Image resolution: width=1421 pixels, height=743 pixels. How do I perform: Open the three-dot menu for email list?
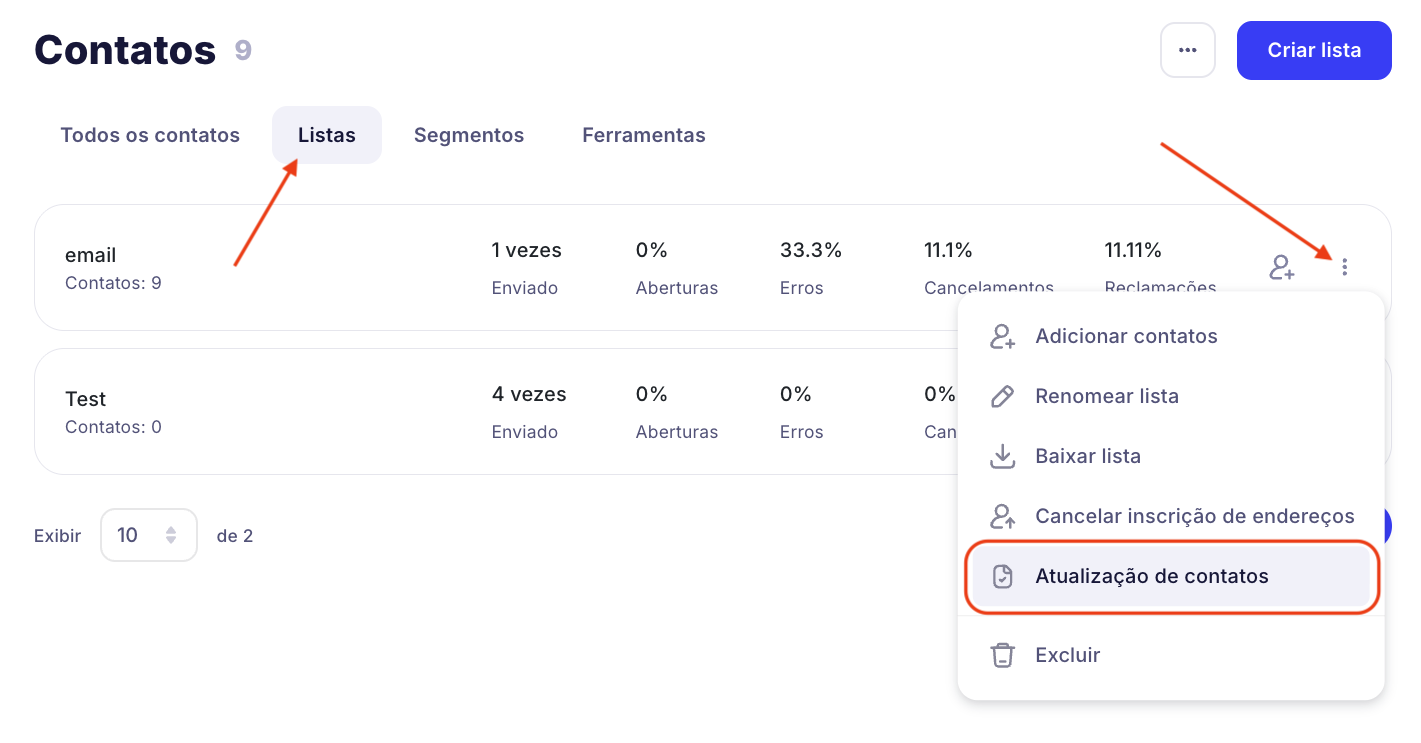1345,267
